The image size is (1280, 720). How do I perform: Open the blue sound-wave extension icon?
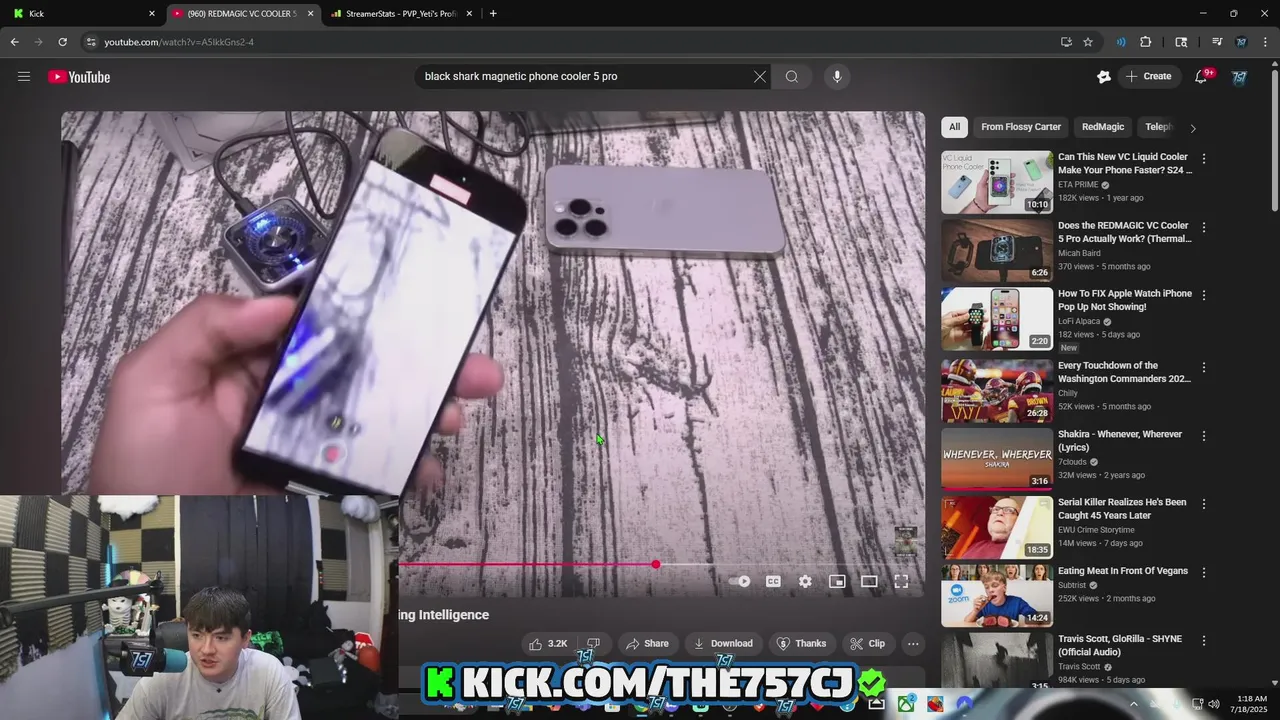(x=1121, y=42)
